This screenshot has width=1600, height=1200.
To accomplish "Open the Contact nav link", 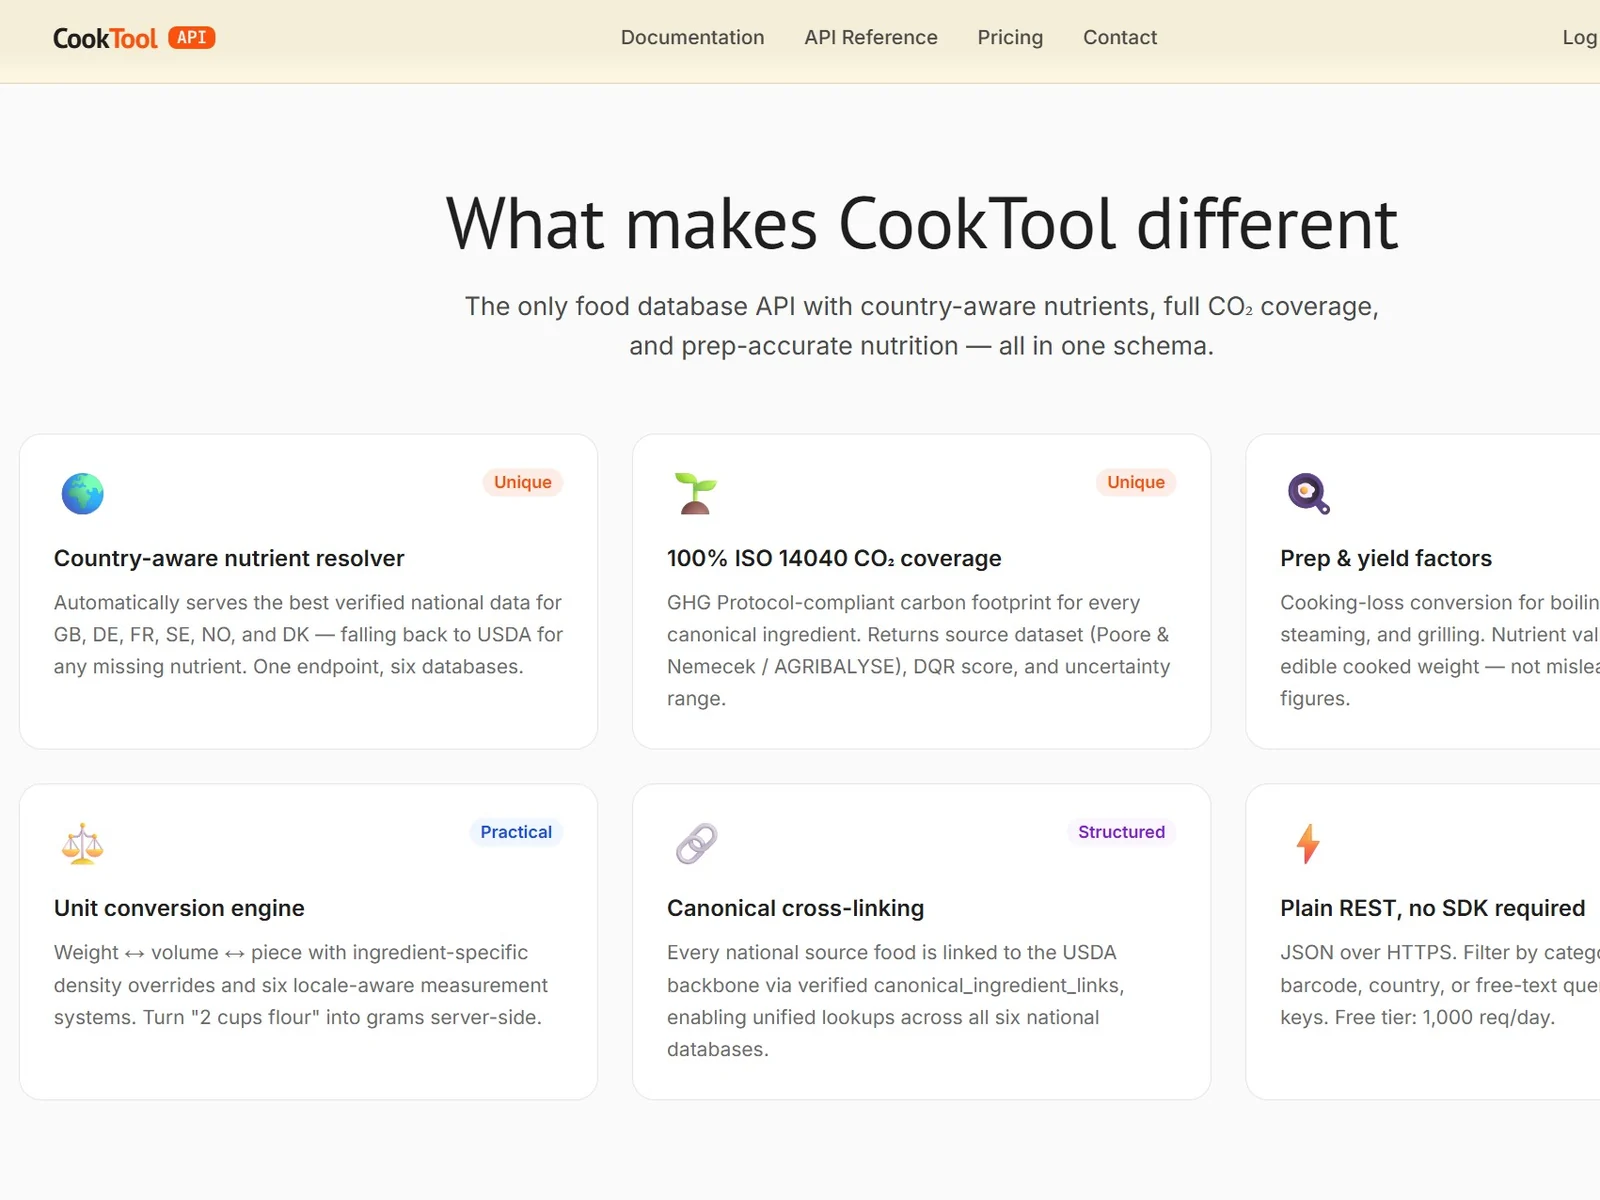I will click(1120, 37).
